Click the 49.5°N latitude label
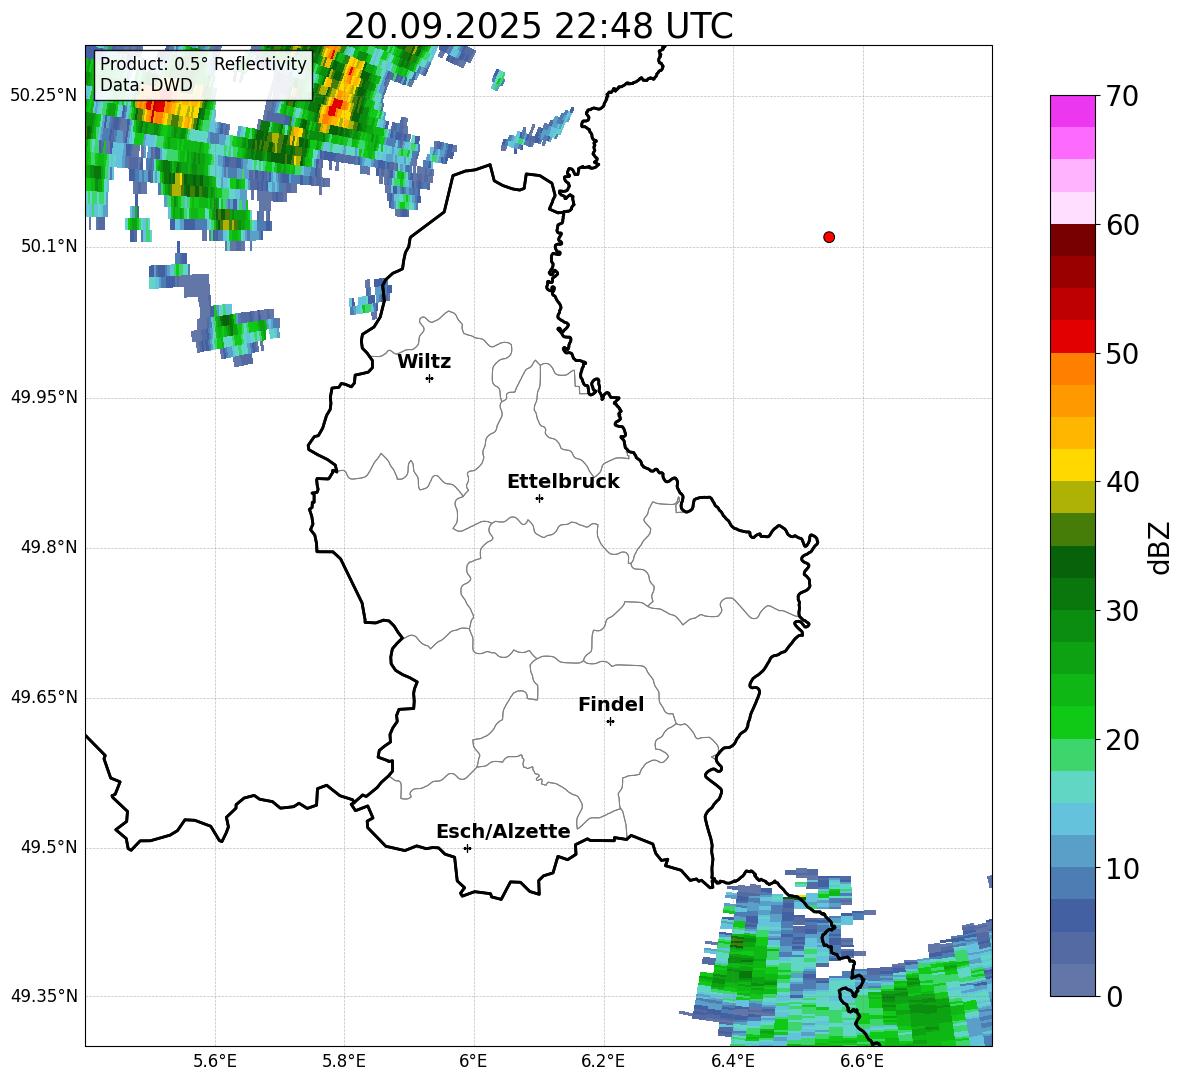Screen dimensions: 1184x1081 point(49,847)
